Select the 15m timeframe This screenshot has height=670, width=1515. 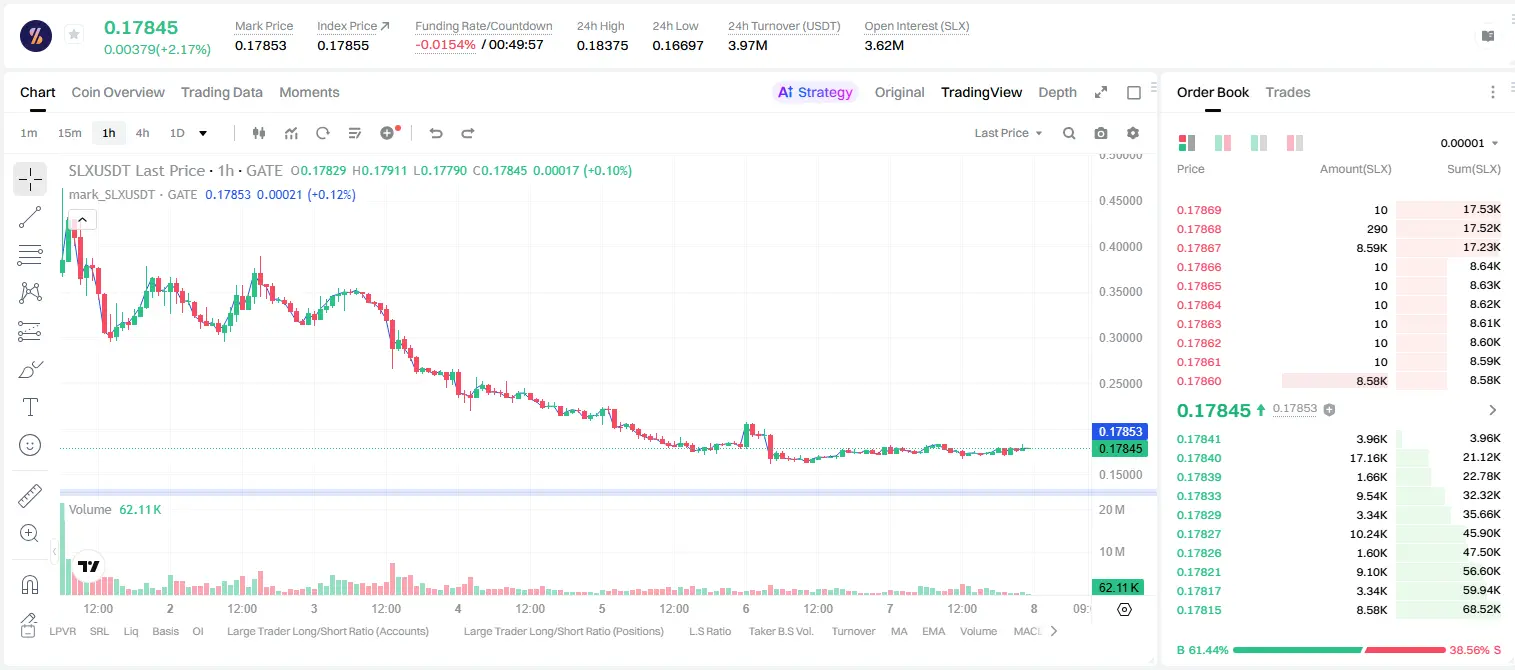pyautogui.click(x=69, y=133)
